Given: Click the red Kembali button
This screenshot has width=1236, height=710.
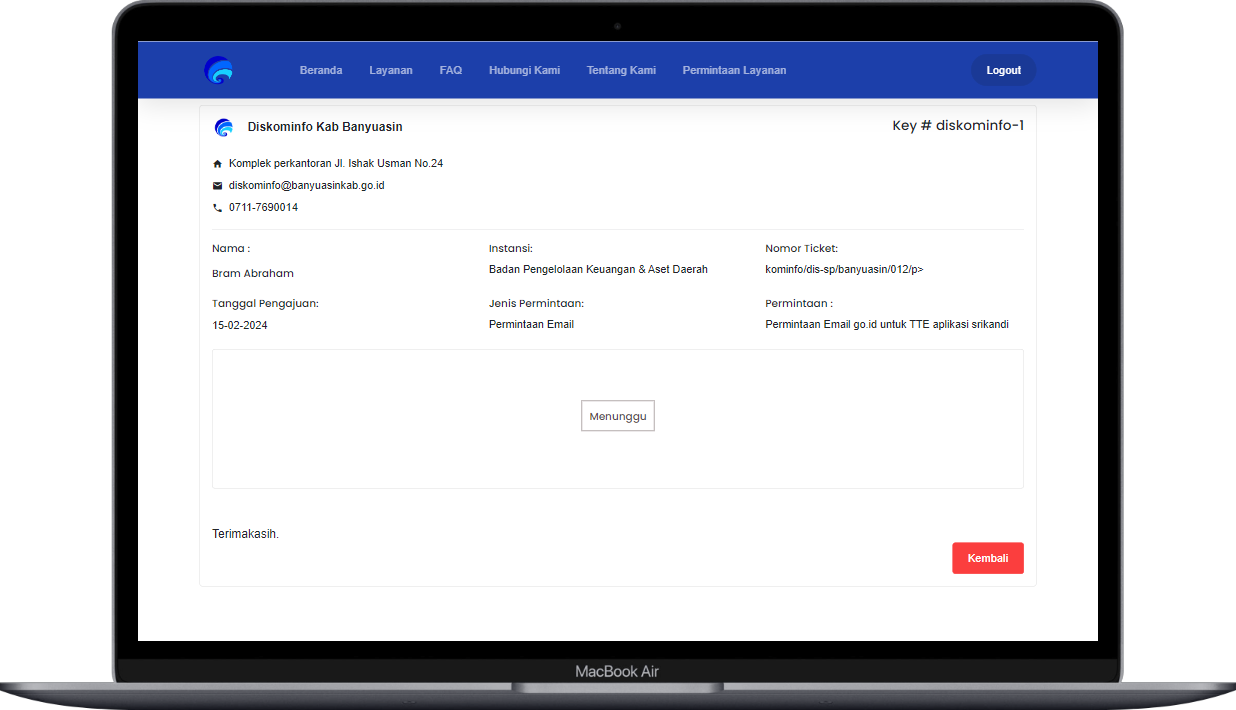Looking at the screenshot, I should tap(988, 558).
